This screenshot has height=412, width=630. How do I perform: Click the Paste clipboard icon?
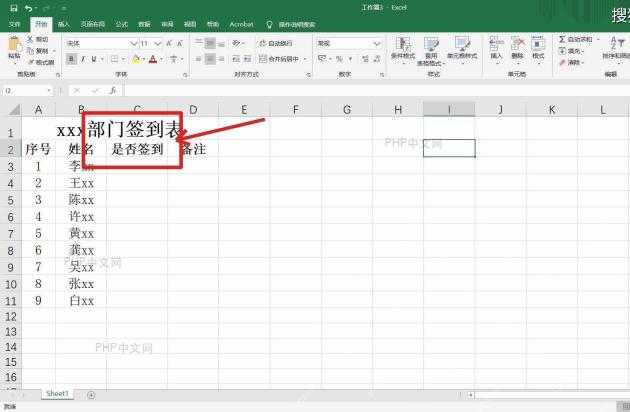(x=14, y=44)
